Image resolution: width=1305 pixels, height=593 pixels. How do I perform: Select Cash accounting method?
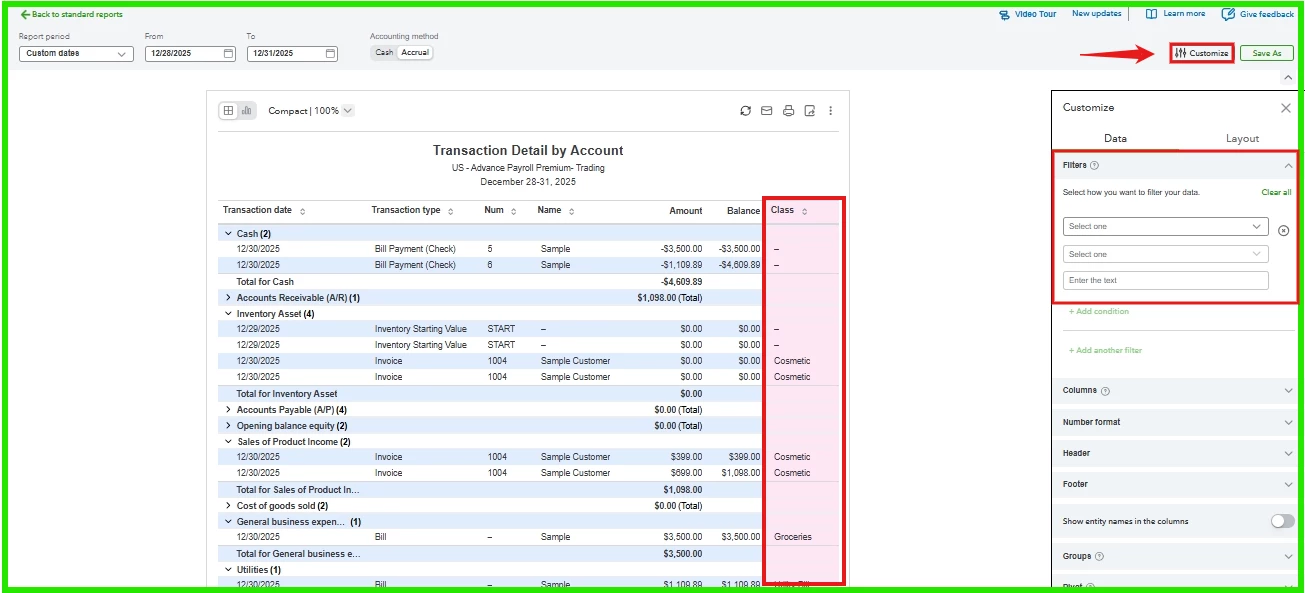click(384, 53)
